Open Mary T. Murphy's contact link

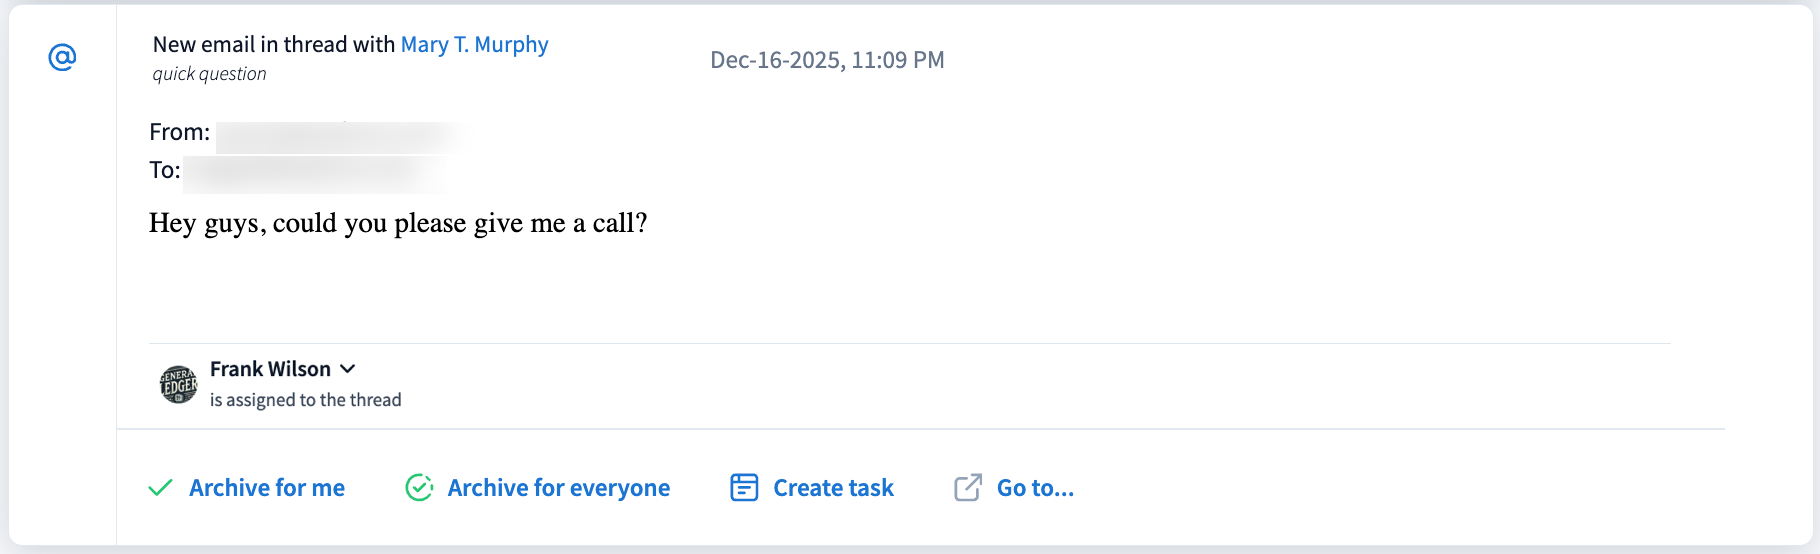(474, 45)
